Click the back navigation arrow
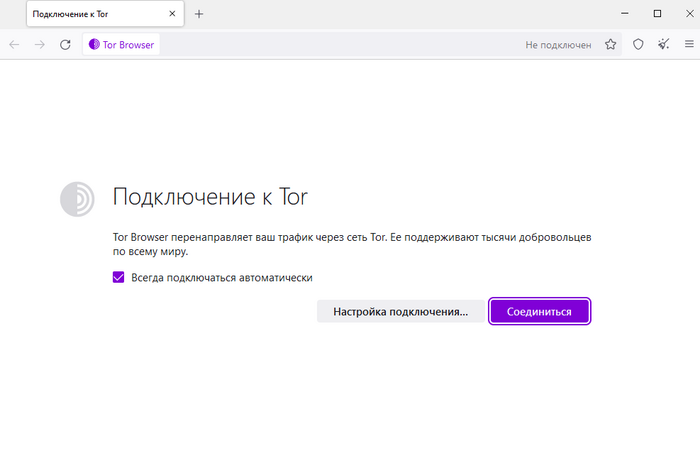 [x=14, y=45]
